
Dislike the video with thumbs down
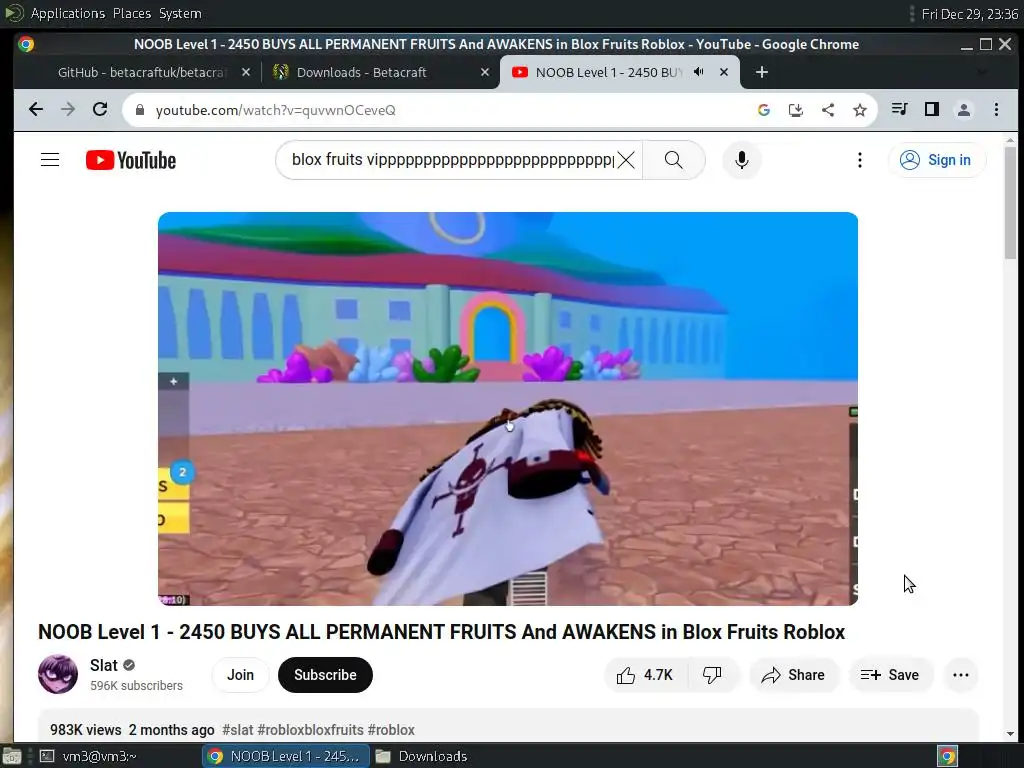[712, 675]
